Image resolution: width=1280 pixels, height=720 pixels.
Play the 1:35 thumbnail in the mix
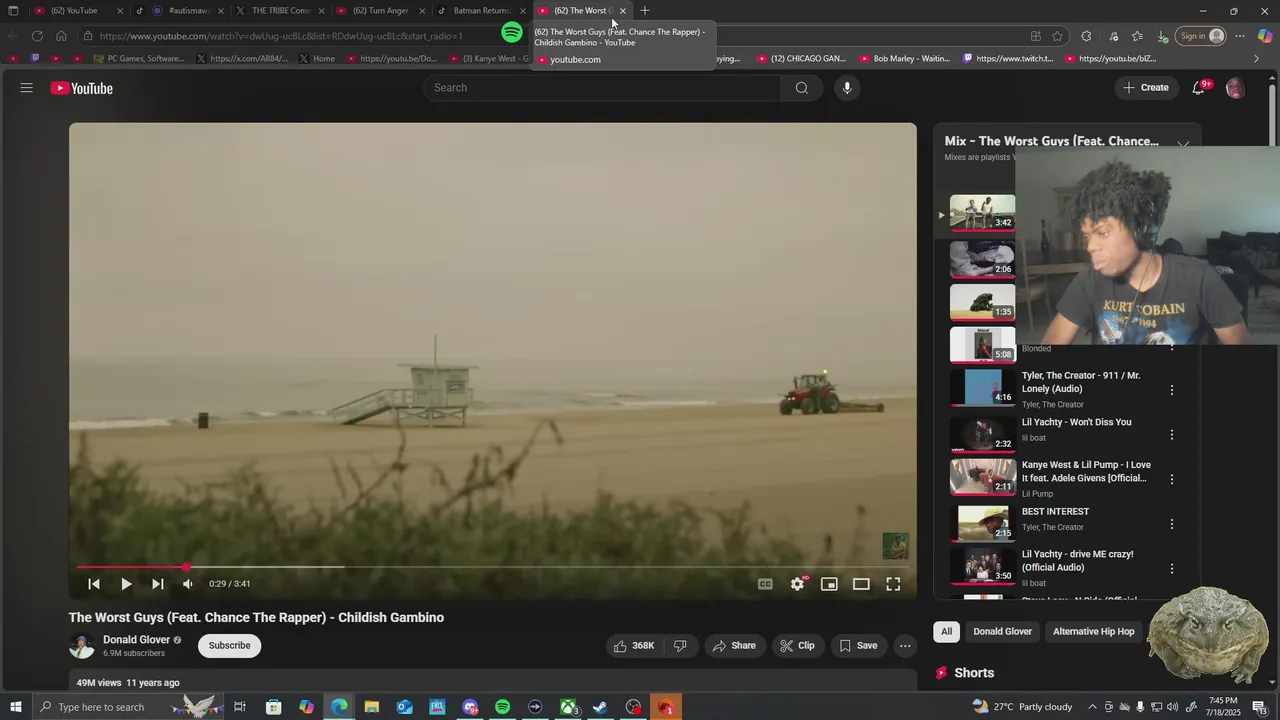[982, 302]
